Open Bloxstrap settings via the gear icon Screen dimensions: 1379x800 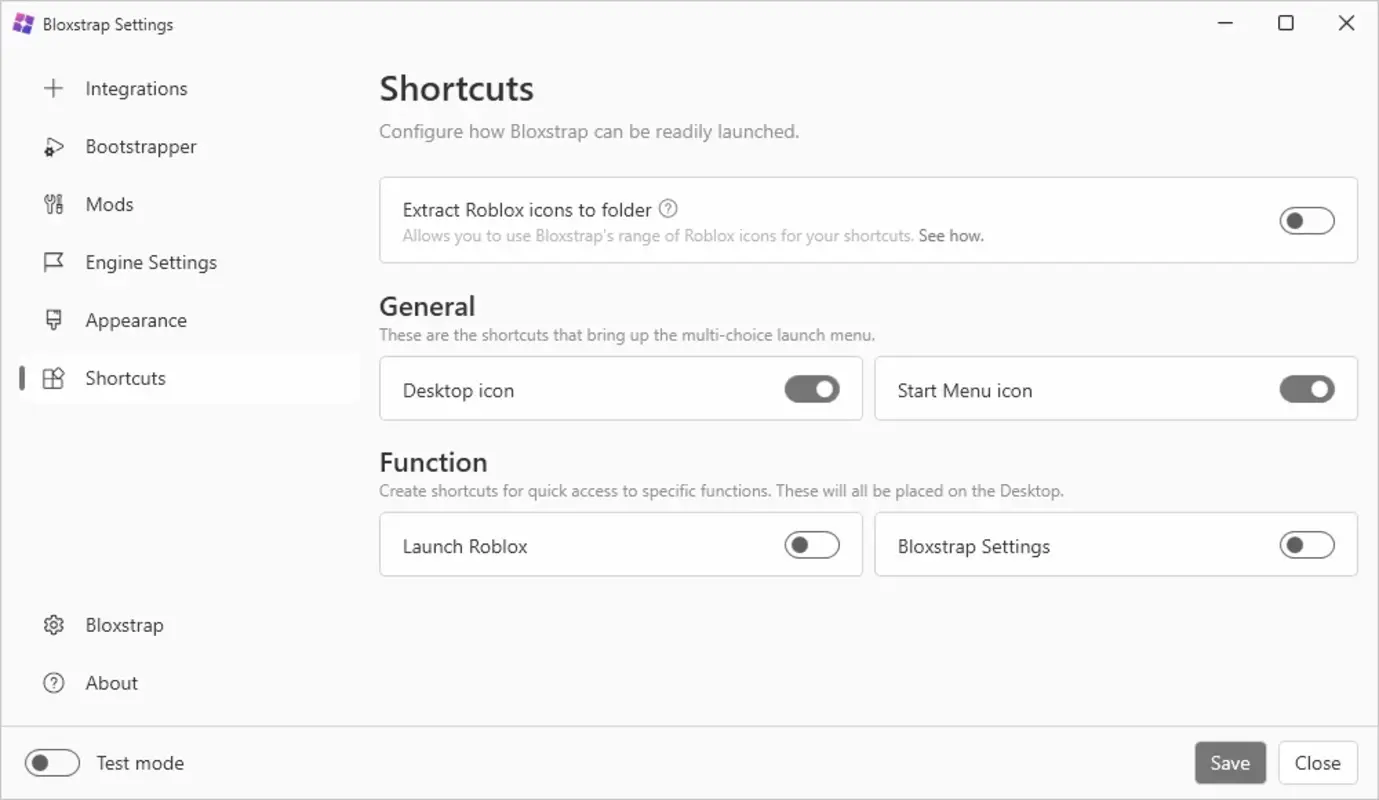(54, 624)
